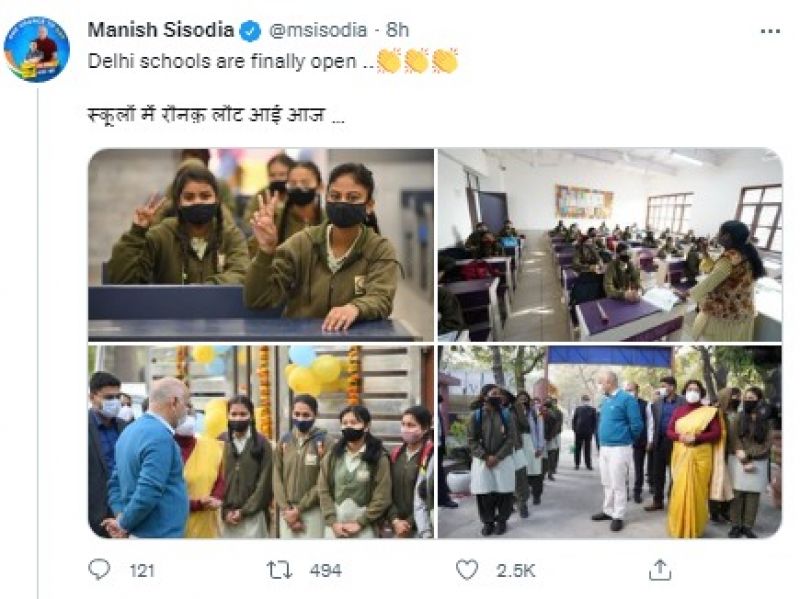Open the @msisodia handle link
The image size is (800, 599).
pyautogui.click(x=319, y=31)
